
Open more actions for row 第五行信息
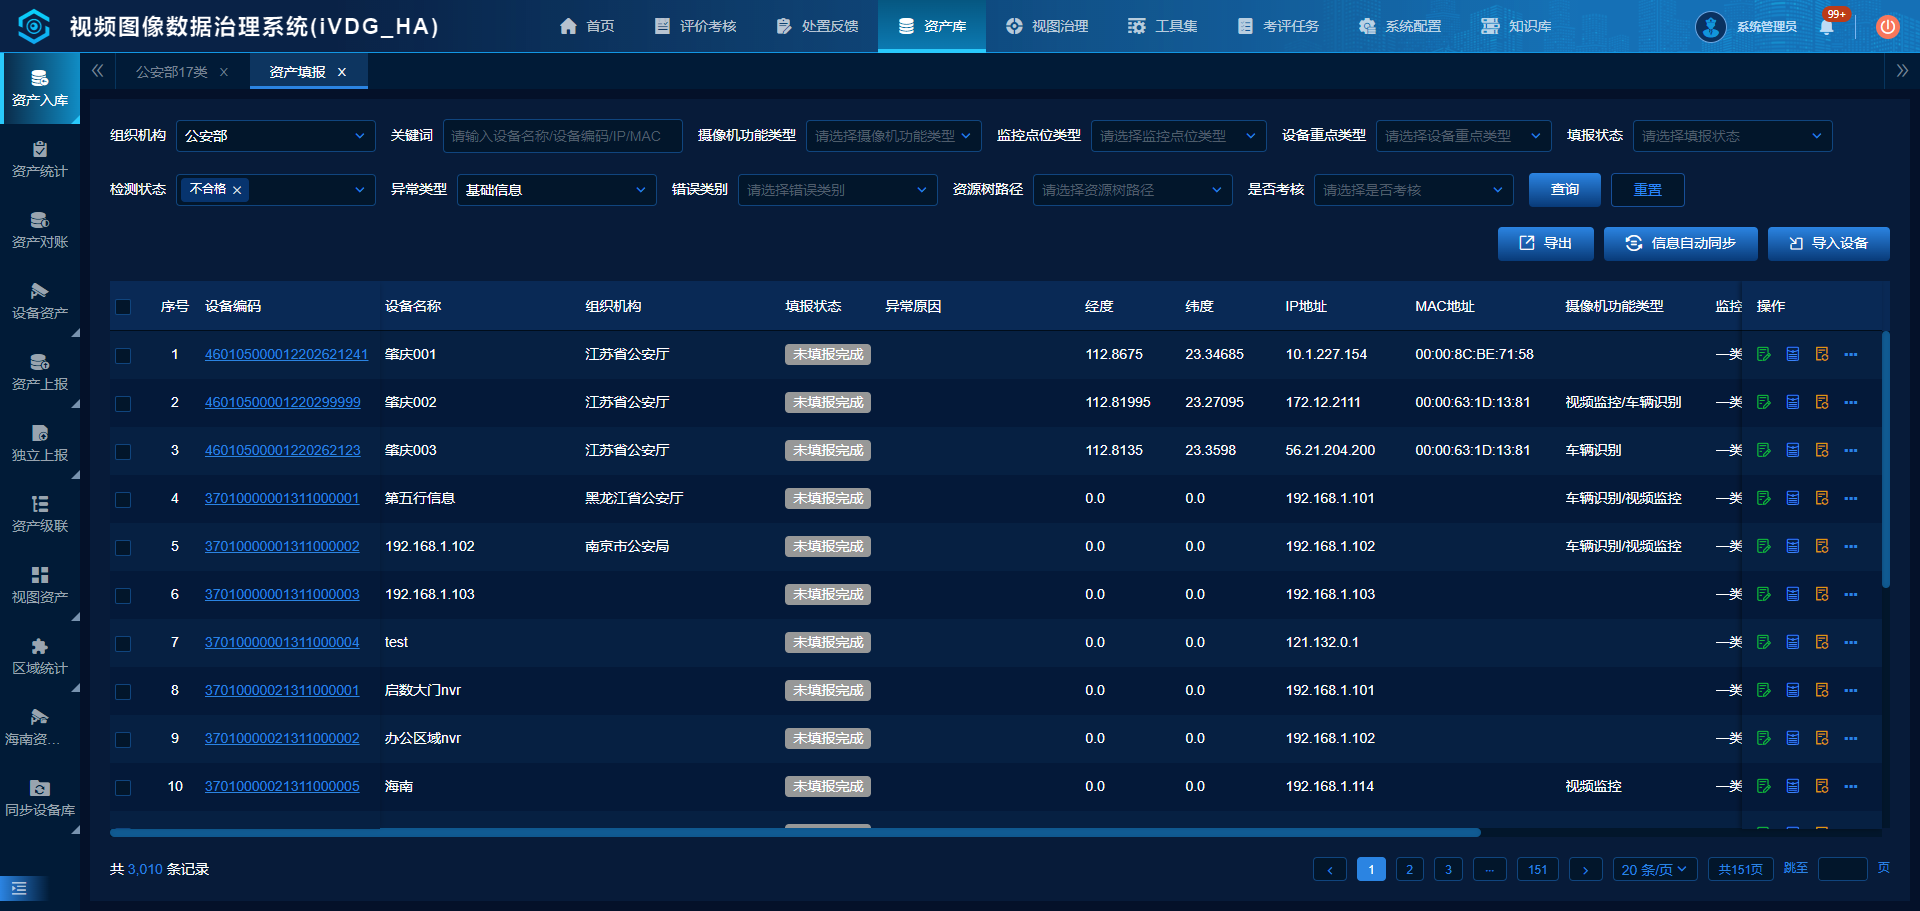[1851, 498]
